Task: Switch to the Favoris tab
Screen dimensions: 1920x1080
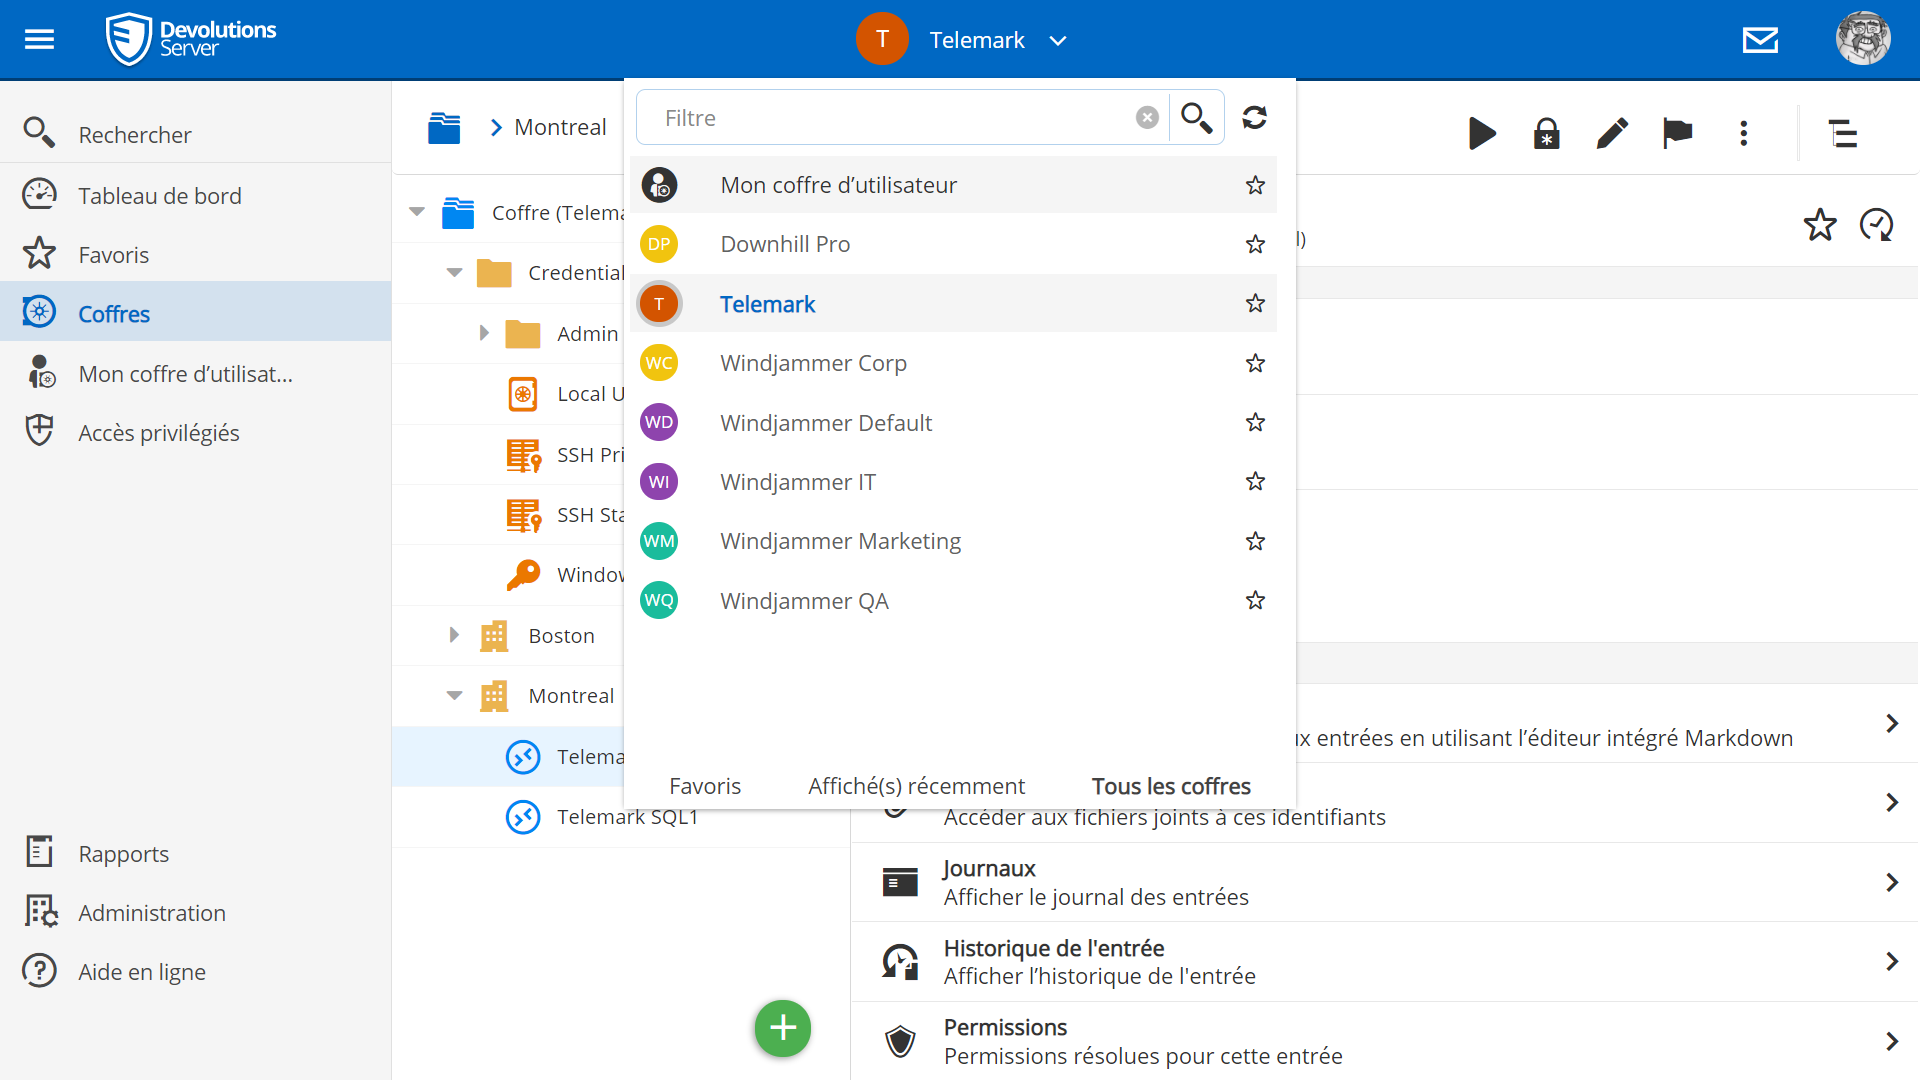Action: (x=704, y=786)
